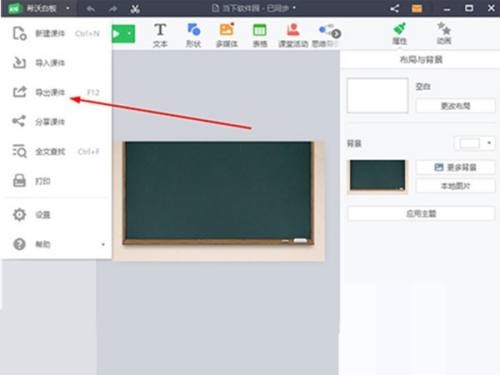This screenshot has height=375, width=500.
Task: Open the orange mail message icon
Action: (x=417, y=8)
